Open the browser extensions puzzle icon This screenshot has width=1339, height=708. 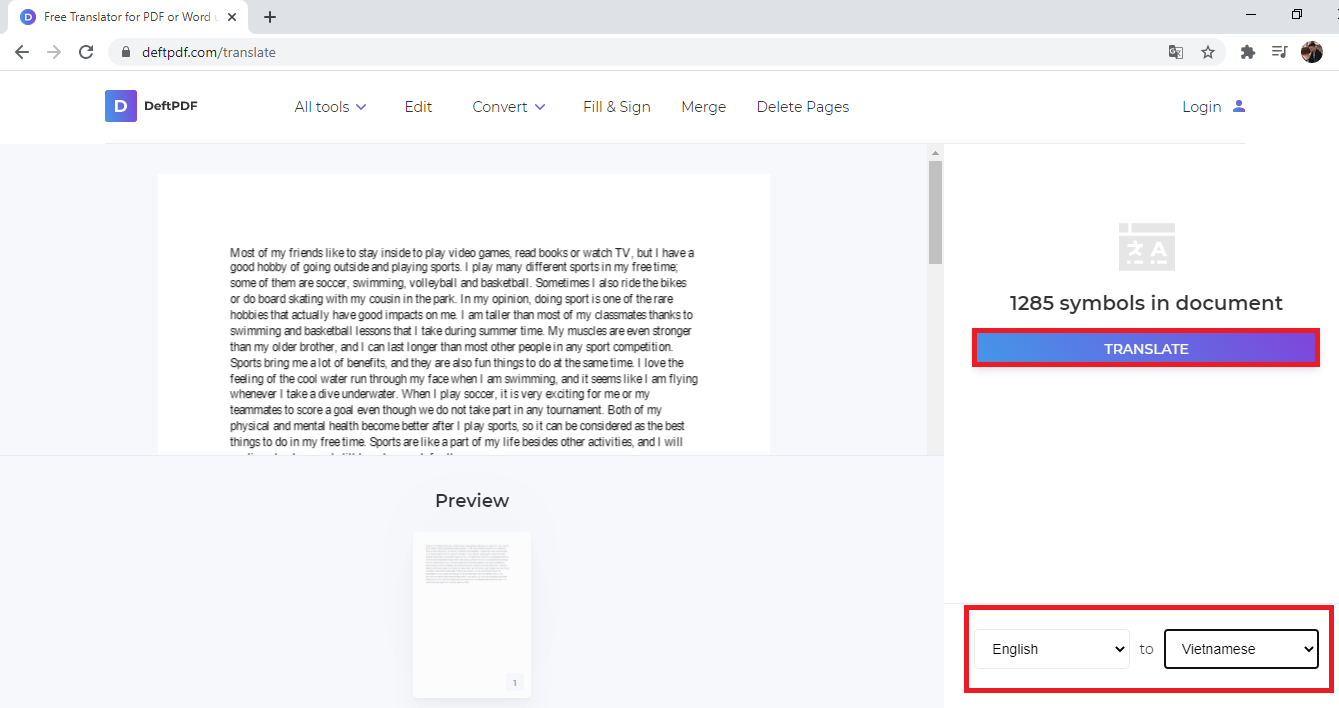(1247, 52)
